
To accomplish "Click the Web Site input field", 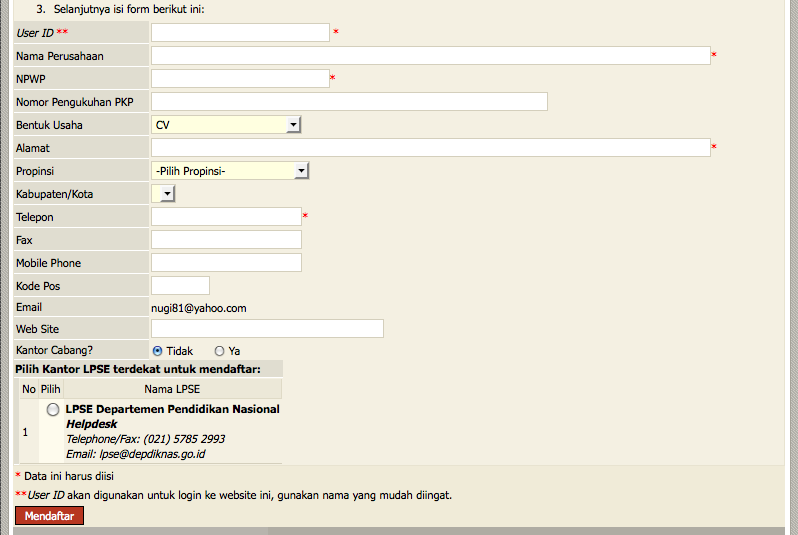I will coord(267,329).
